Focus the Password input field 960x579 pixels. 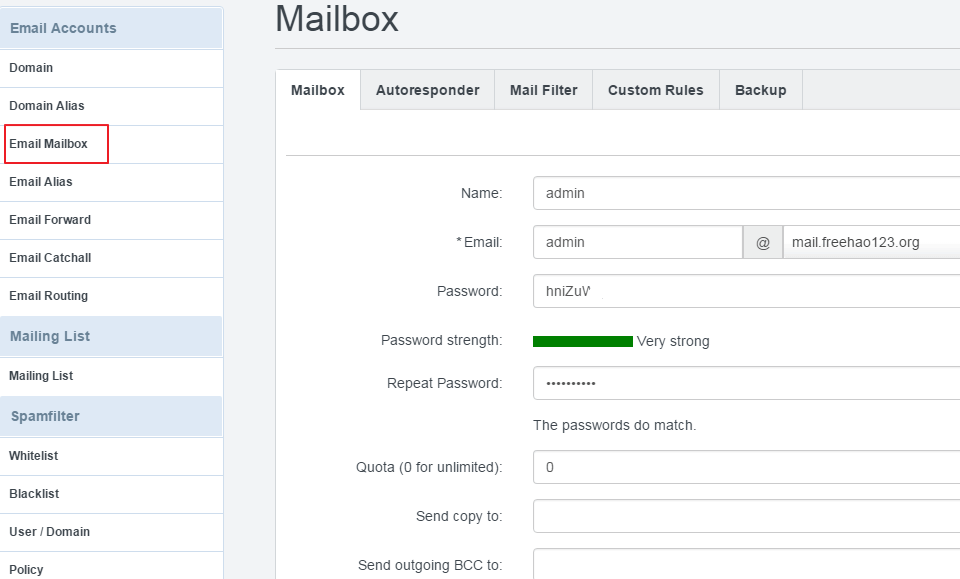tap(746, 291)
